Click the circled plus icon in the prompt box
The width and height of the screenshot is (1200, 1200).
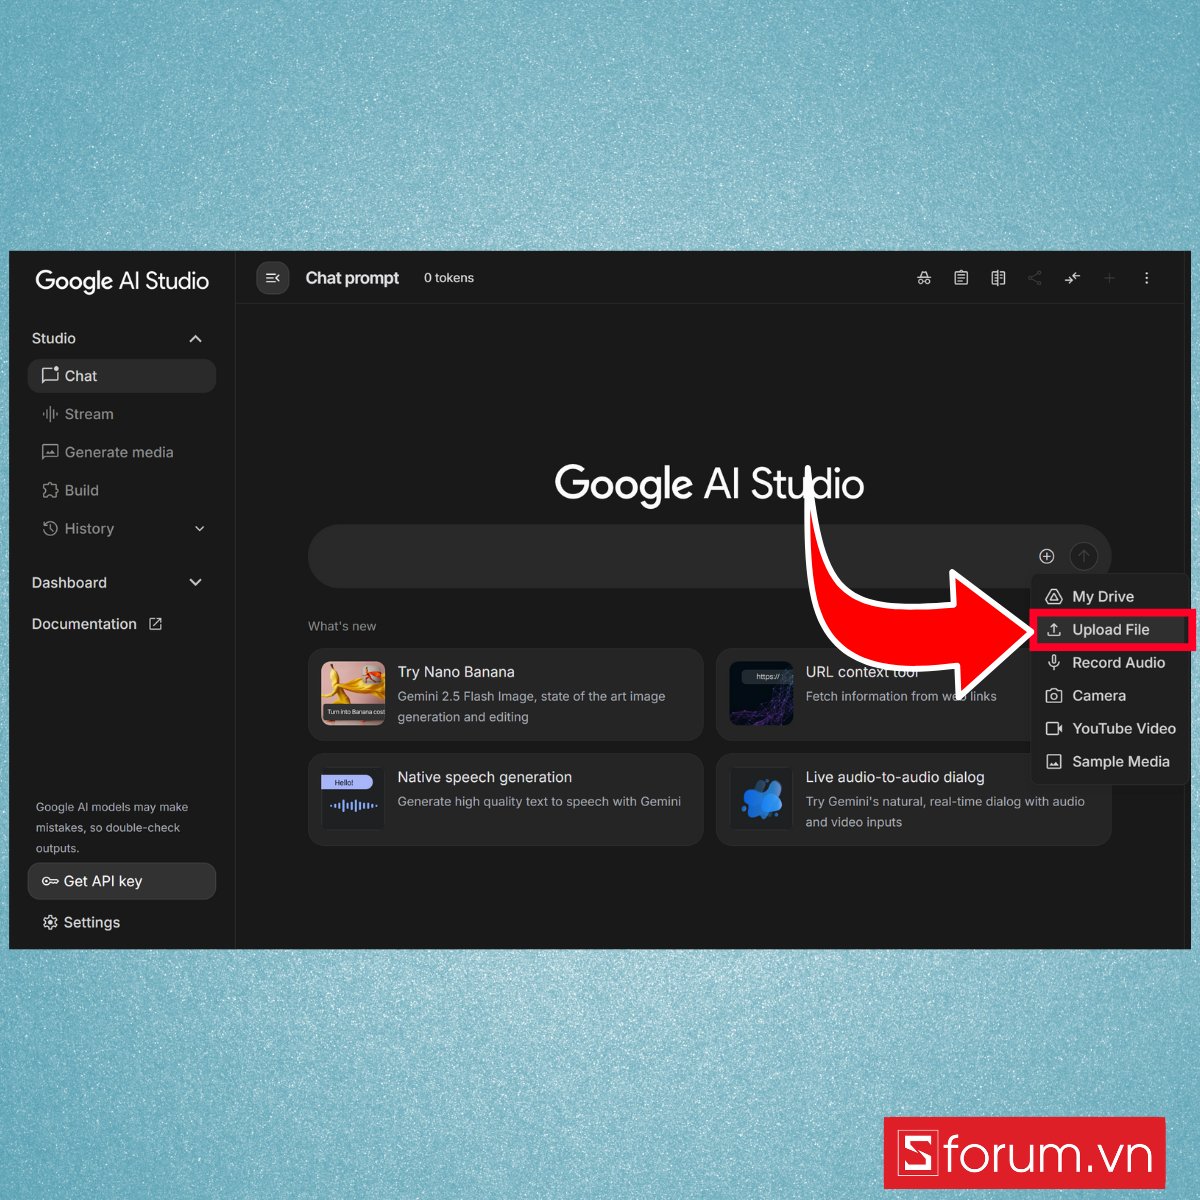coord(1047,556)
